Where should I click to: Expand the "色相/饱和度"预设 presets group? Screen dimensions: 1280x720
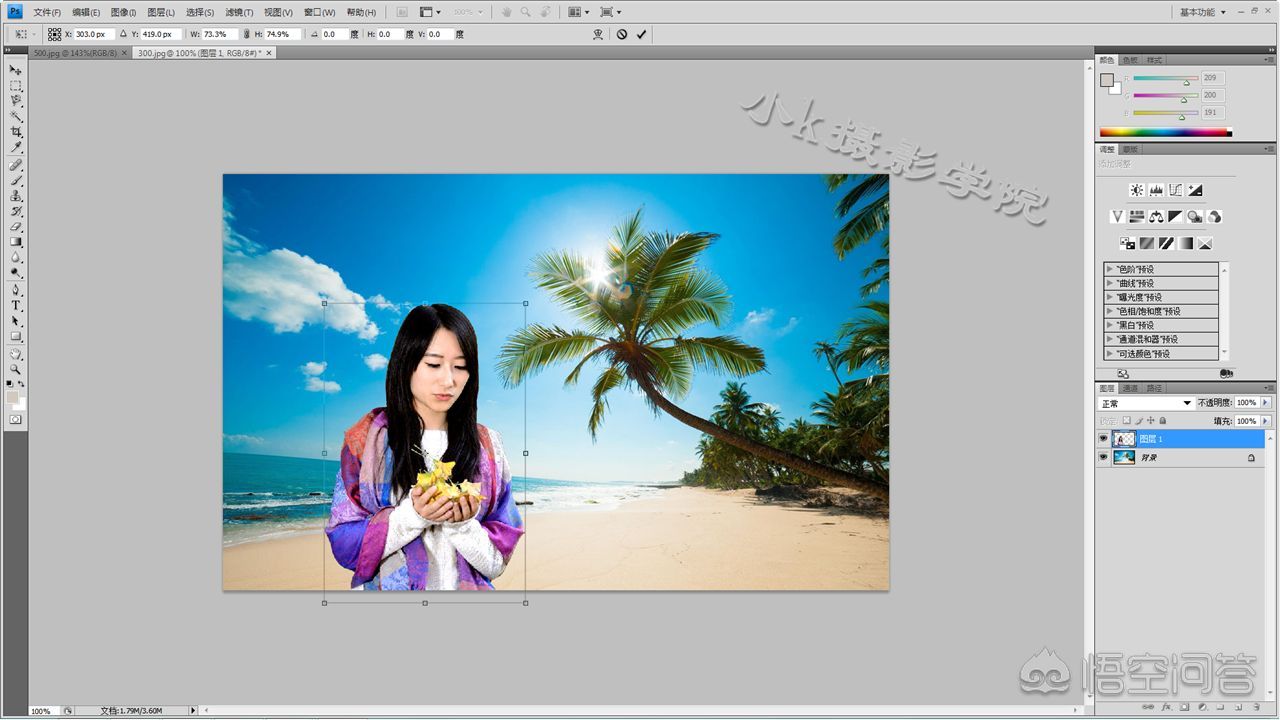pos(1110,311)
